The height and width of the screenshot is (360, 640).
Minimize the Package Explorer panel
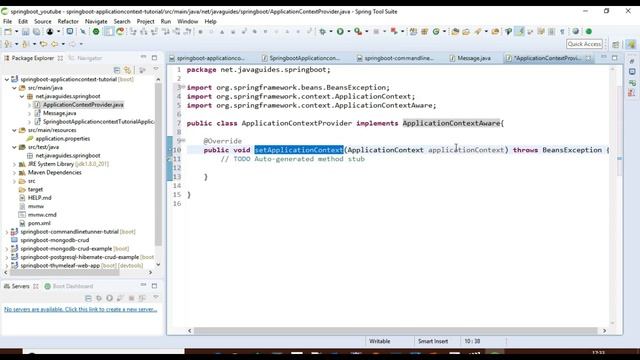[x=143, y=58]
